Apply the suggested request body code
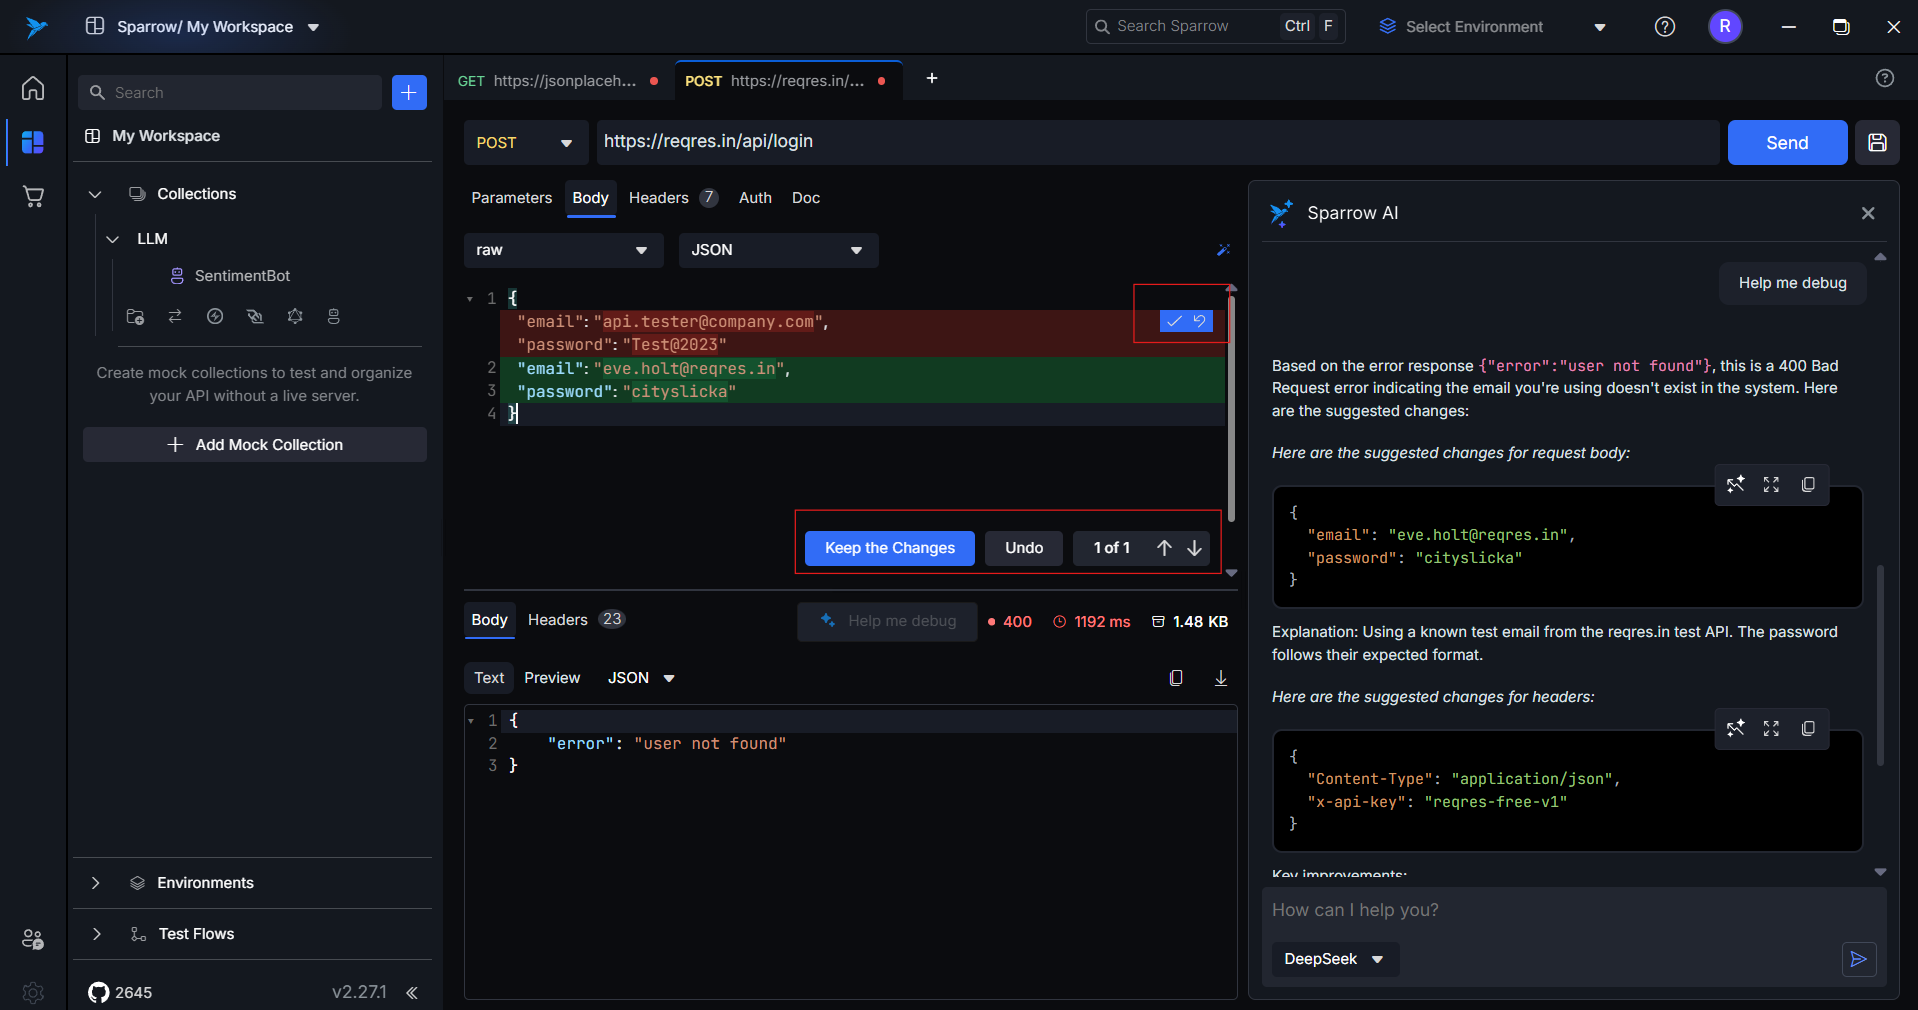 1735,484
